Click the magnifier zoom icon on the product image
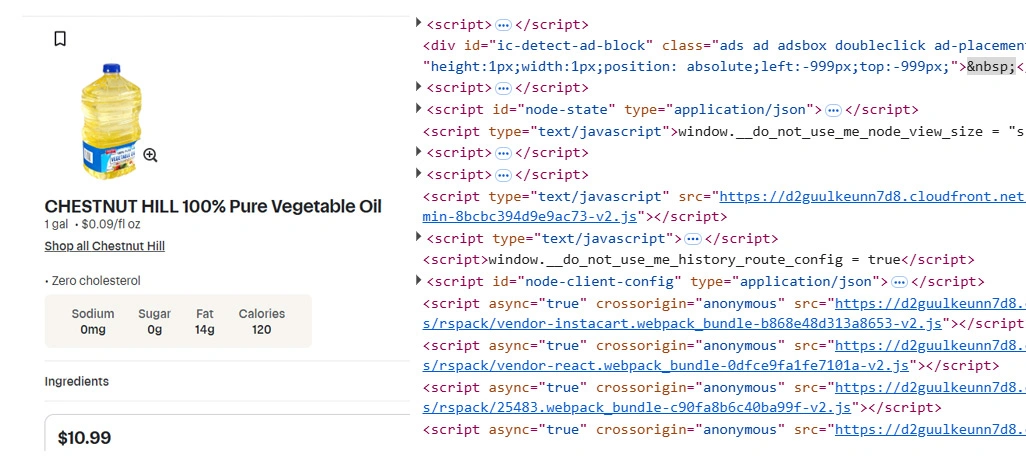The height and width of the screenshot is (466, 1026). tap(150, 155)
